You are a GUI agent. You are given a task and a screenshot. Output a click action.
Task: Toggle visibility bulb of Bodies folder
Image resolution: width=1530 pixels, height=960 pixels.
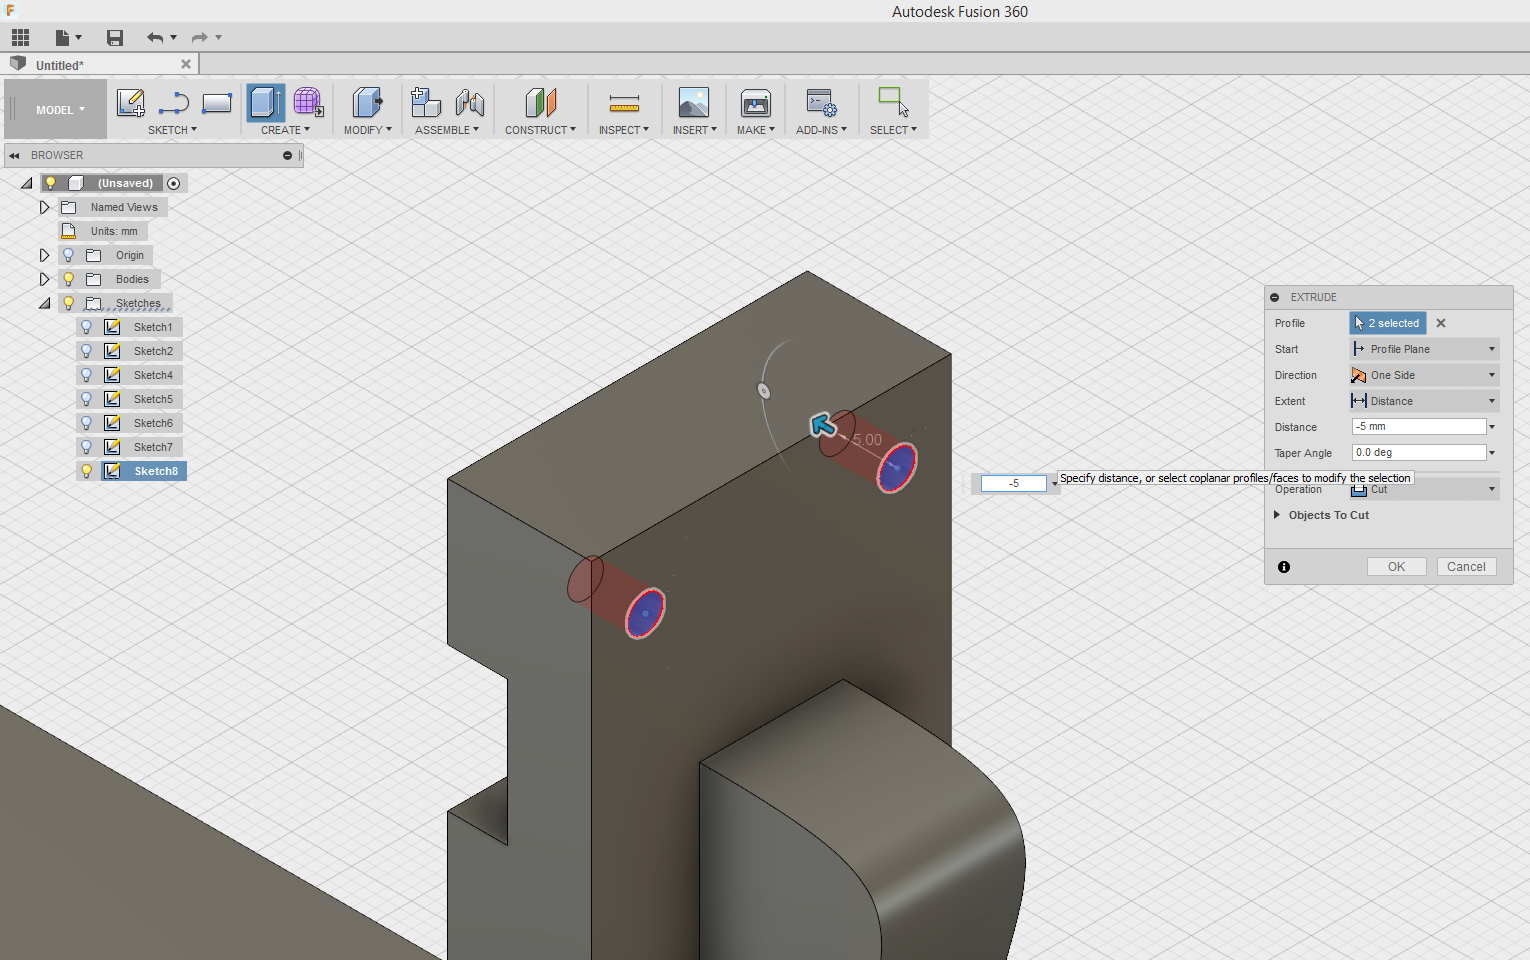[x=69, y=279]
